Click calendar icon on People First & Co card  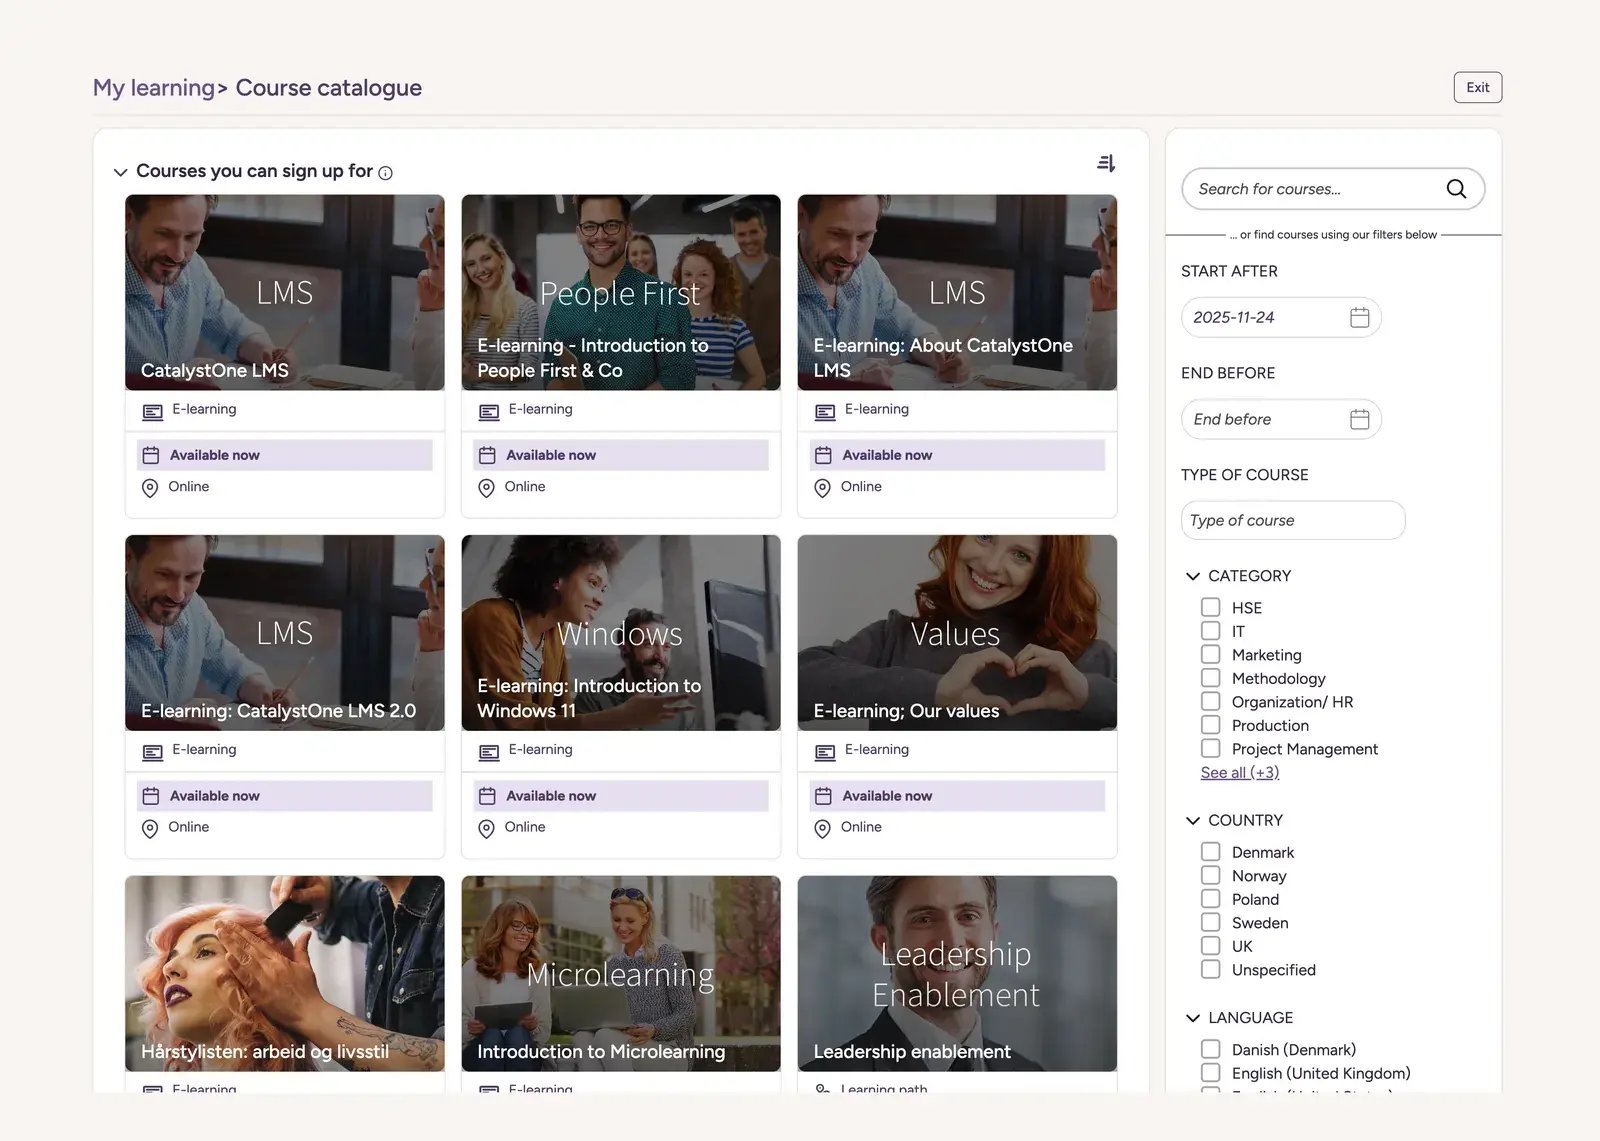coord(487,455)
